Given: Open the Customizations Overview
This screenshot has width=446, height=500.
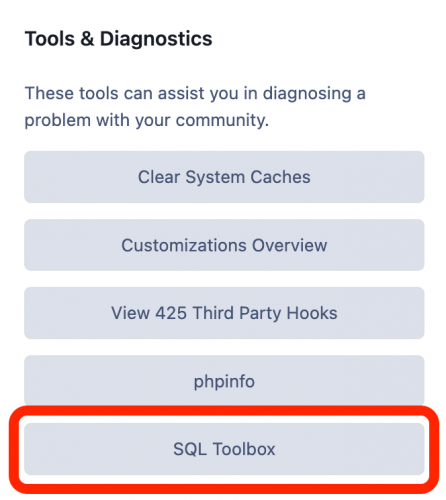Looking at the screenshot, I should [224, 245].
